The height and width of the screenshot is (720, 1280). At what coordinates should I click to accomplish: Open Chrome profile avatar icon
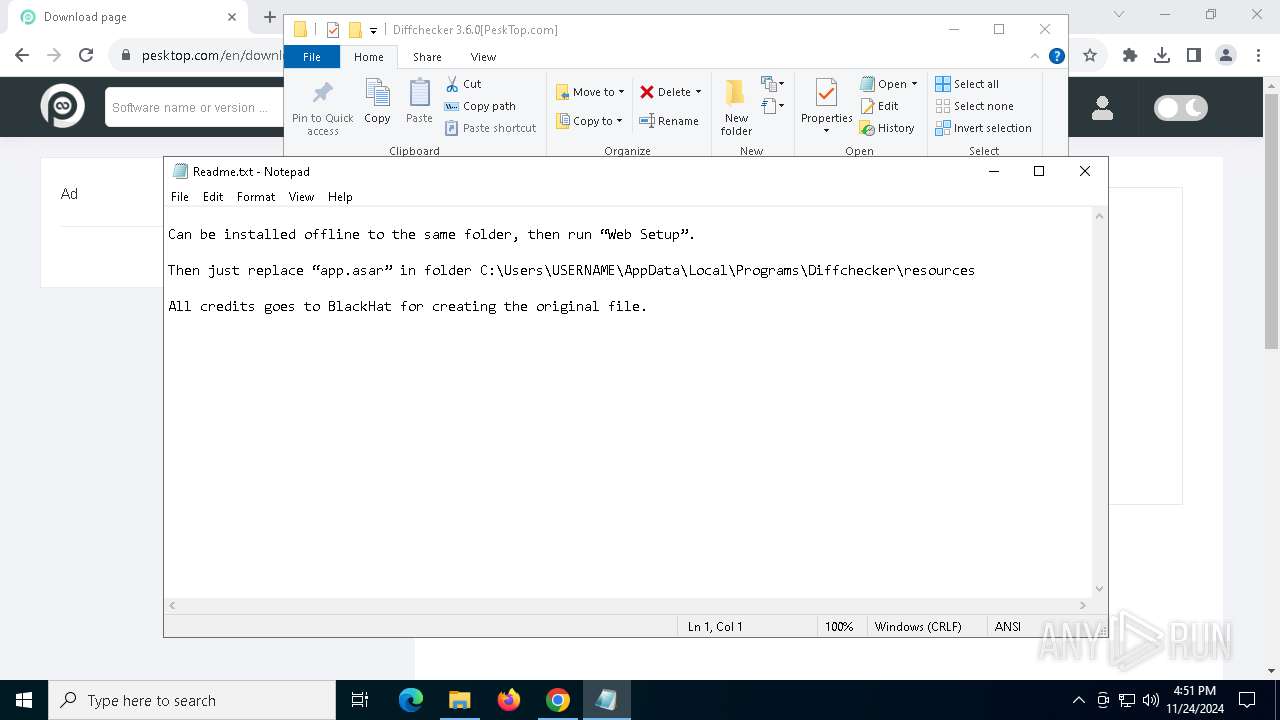(x=1226, y=55)
